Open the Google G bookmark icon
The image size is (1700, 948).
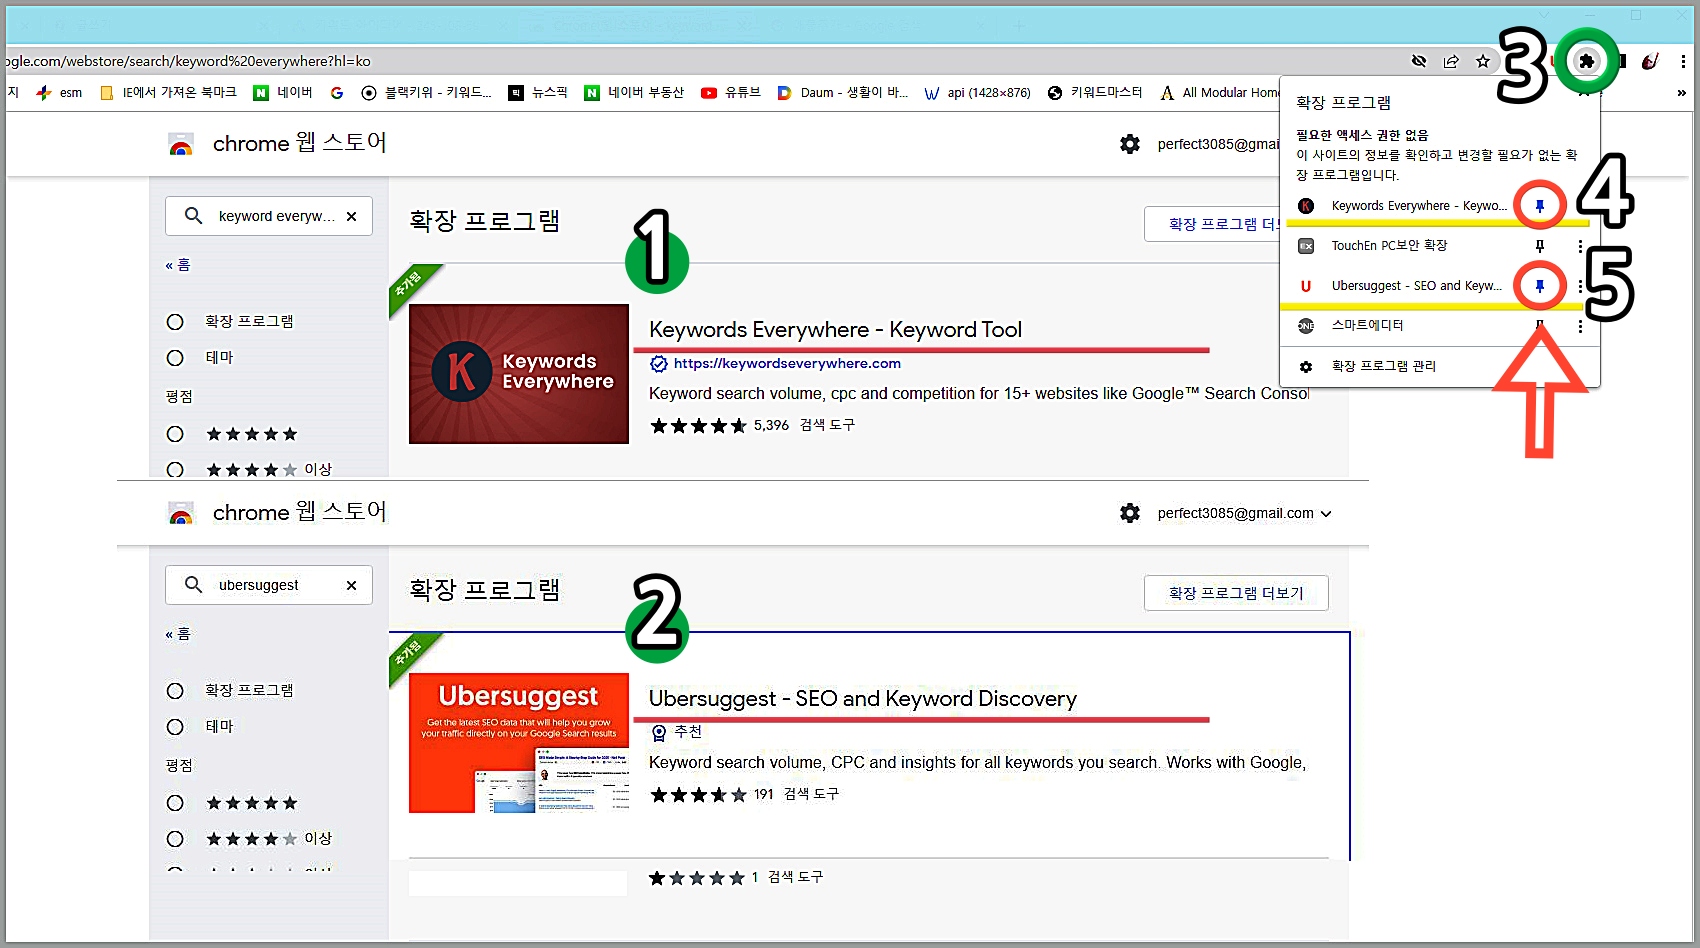point(337,93)
